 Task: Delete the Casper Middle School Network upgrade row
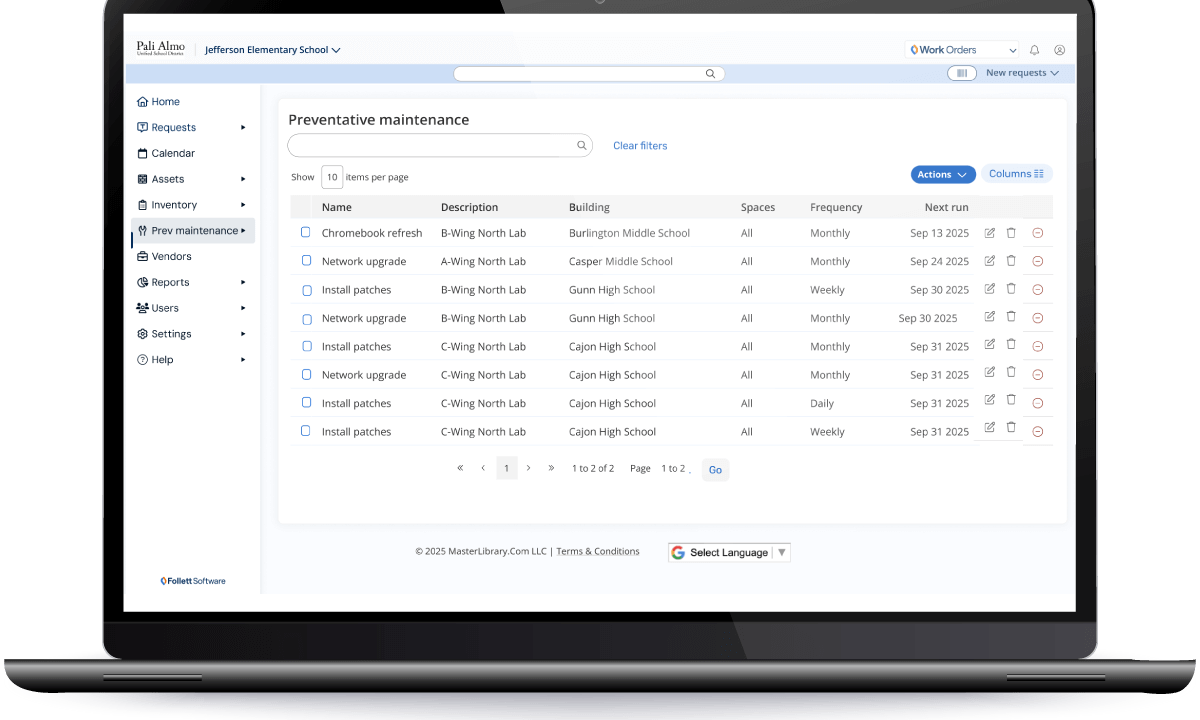pyautogui.click(x=1011, y=261)
